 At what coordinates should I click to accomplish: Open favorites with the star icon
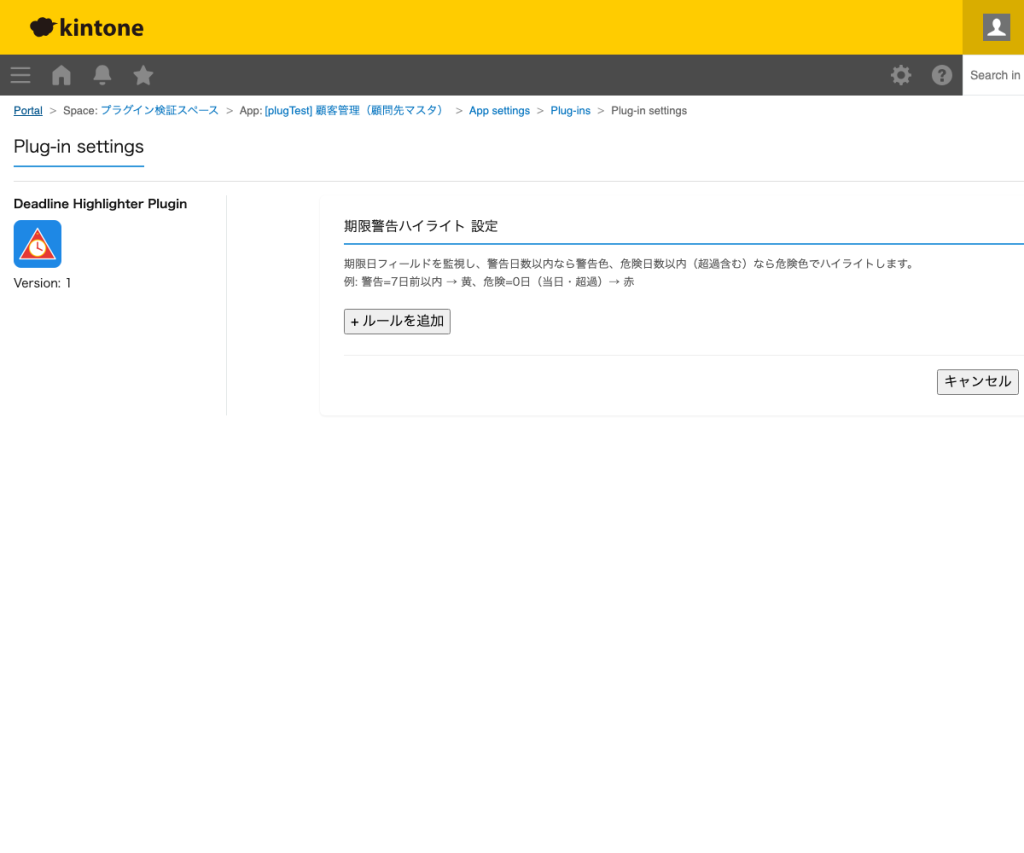pyautogui.click(x=143, y=75)
